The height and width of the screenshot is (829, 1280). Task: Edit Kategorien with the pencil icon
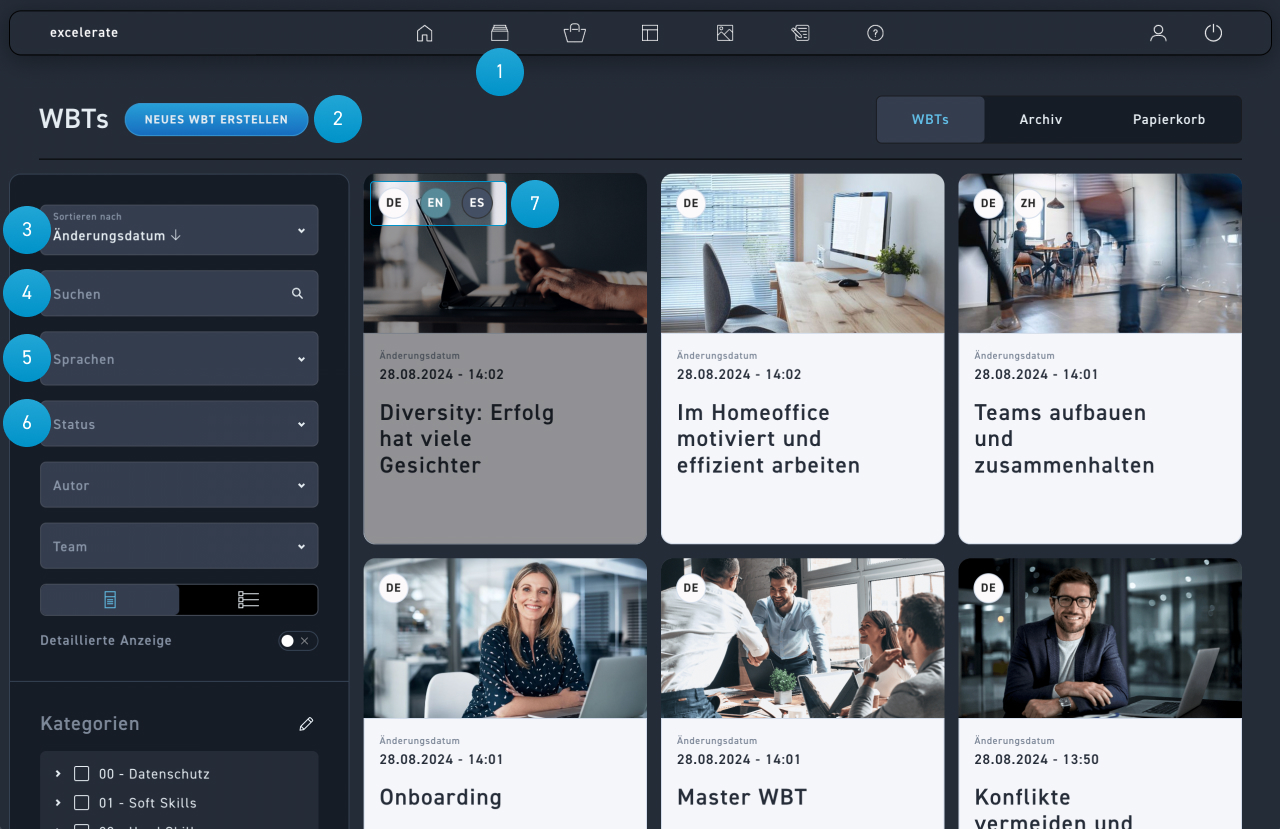(306, 724)
